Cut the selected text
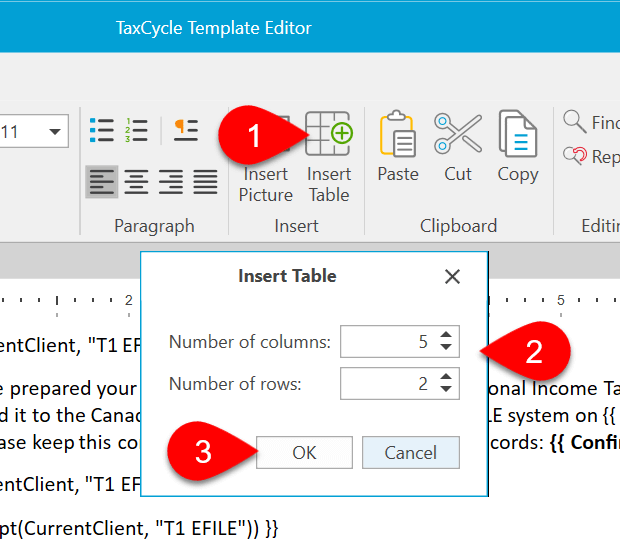 click(458, 147)
